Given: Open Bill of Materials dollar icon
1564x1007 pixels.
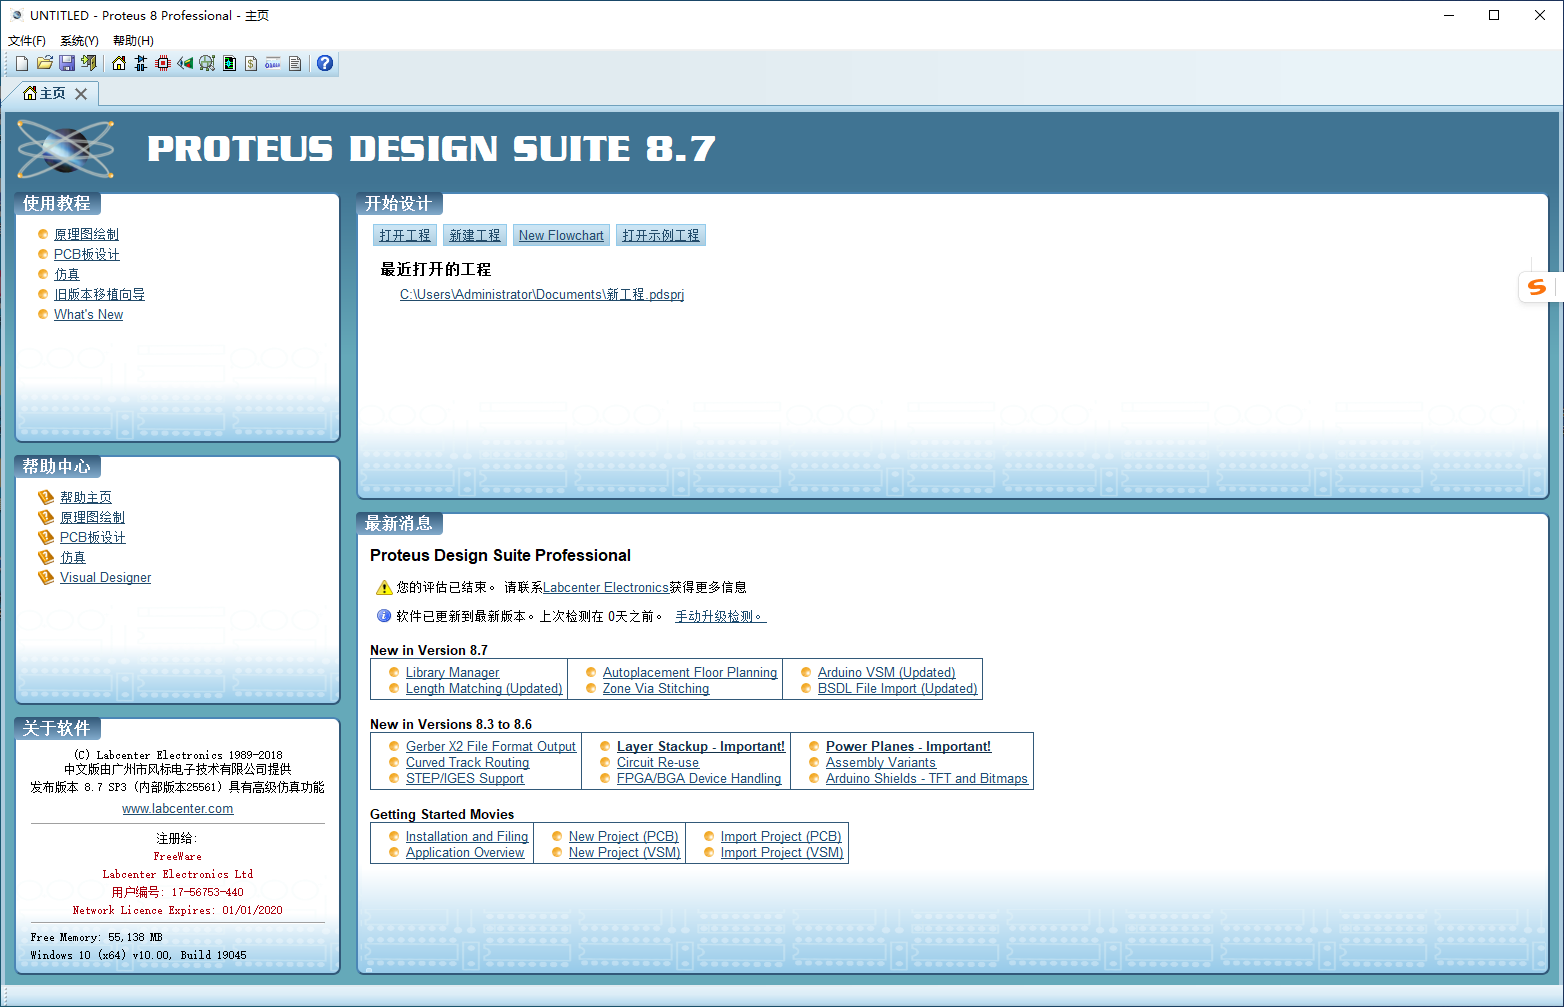Looking at the screenshot, I should (251, 63).
